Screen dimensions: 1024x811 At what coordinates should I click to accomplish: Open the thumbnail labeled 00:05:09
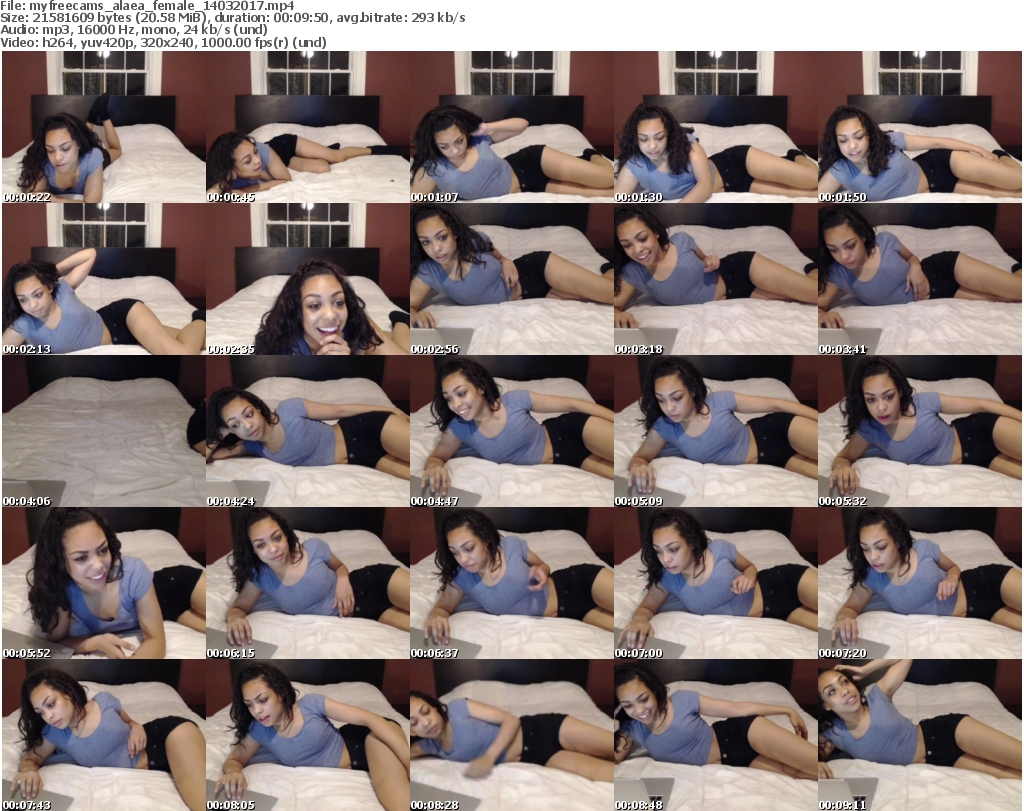click(715, 431)
